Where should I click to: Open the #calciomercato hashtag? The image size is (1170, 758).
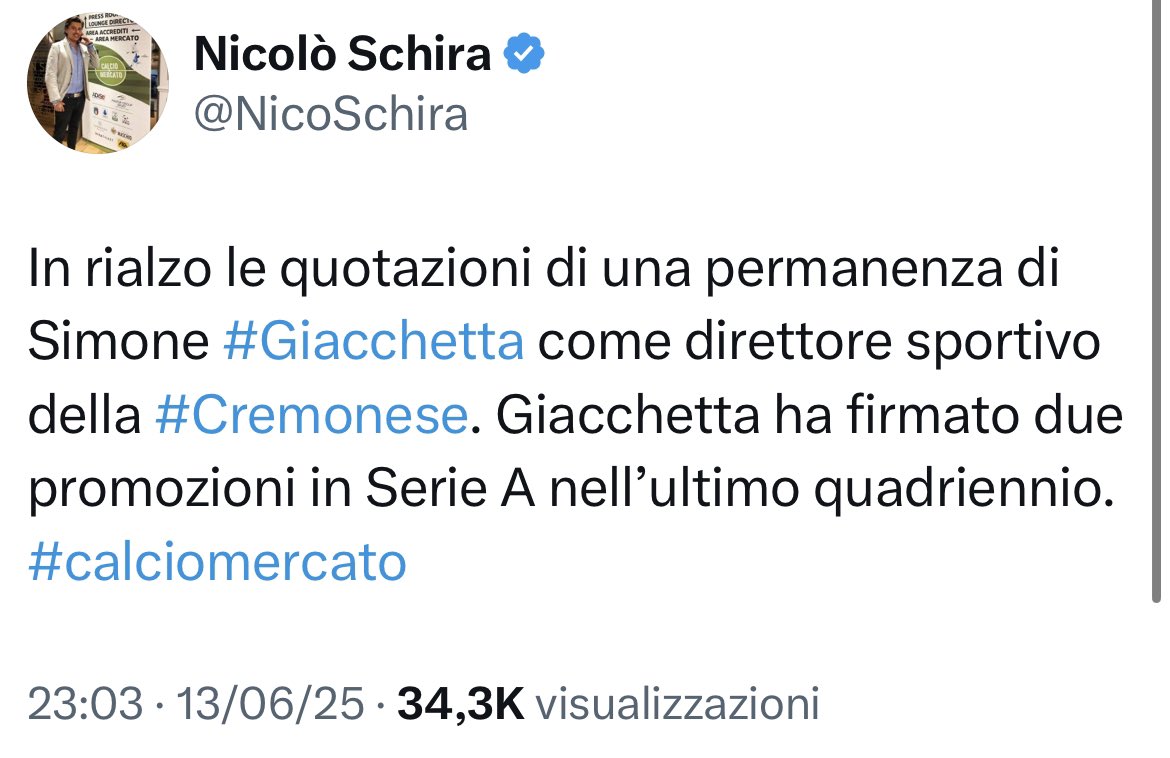(217, 562)
